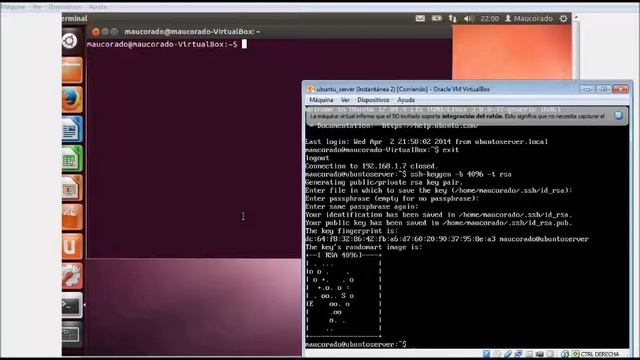Maximize the ubuntu_server VirtualBox window
Image resolution: width=640 pixels, height=360 pixels.
point(603,89)
